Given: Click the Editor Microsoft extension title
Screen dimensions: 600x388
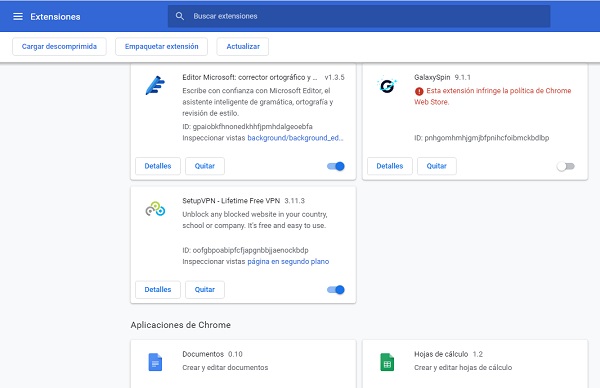Looking at the screenshot, I should point(250,77).
